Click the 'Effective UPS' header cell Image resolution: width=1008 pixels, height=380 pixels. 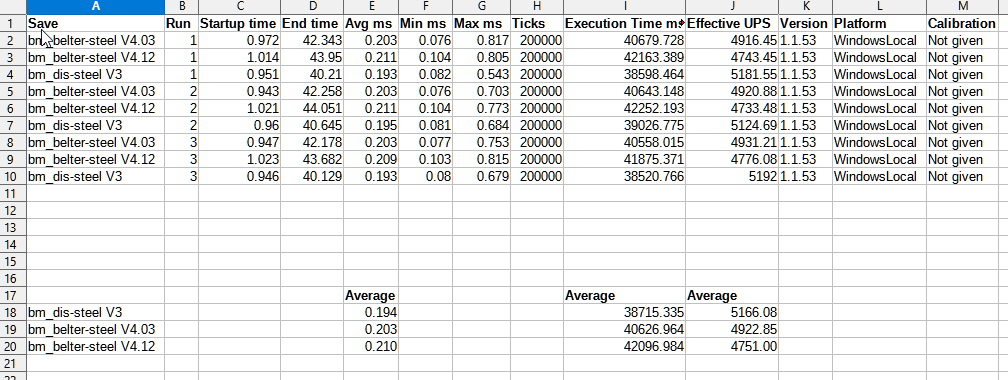pos(732,23)
